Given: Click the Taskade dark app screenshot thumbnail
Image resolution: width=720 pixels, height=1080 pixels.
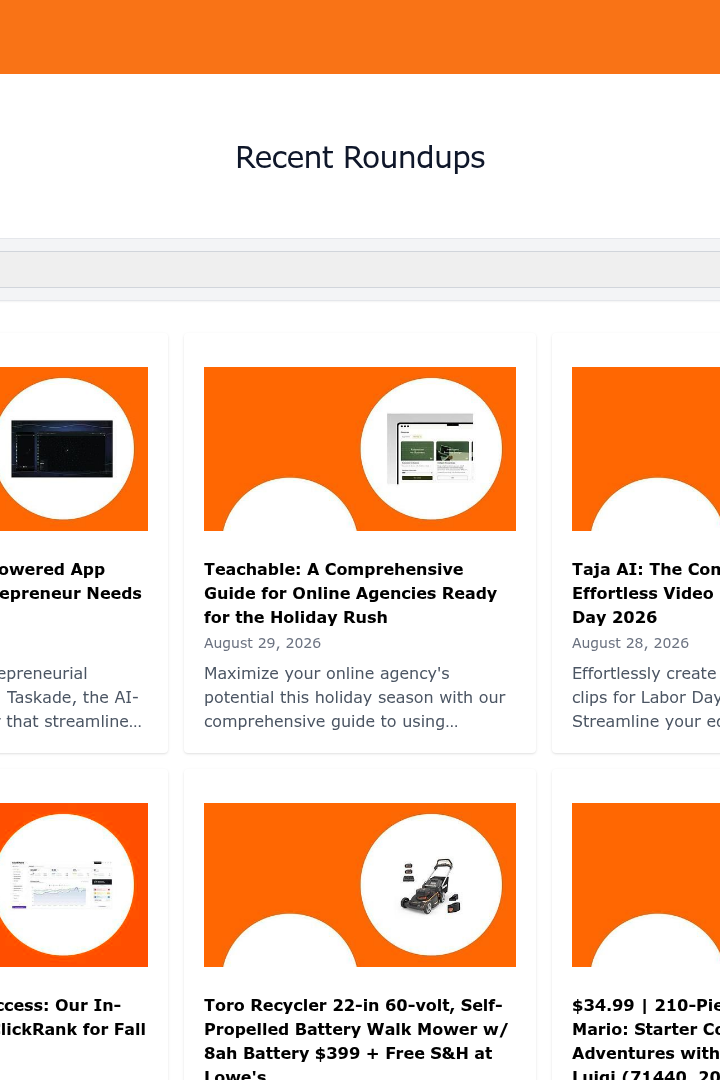Looking at the screenshot, I should (74, 449).
